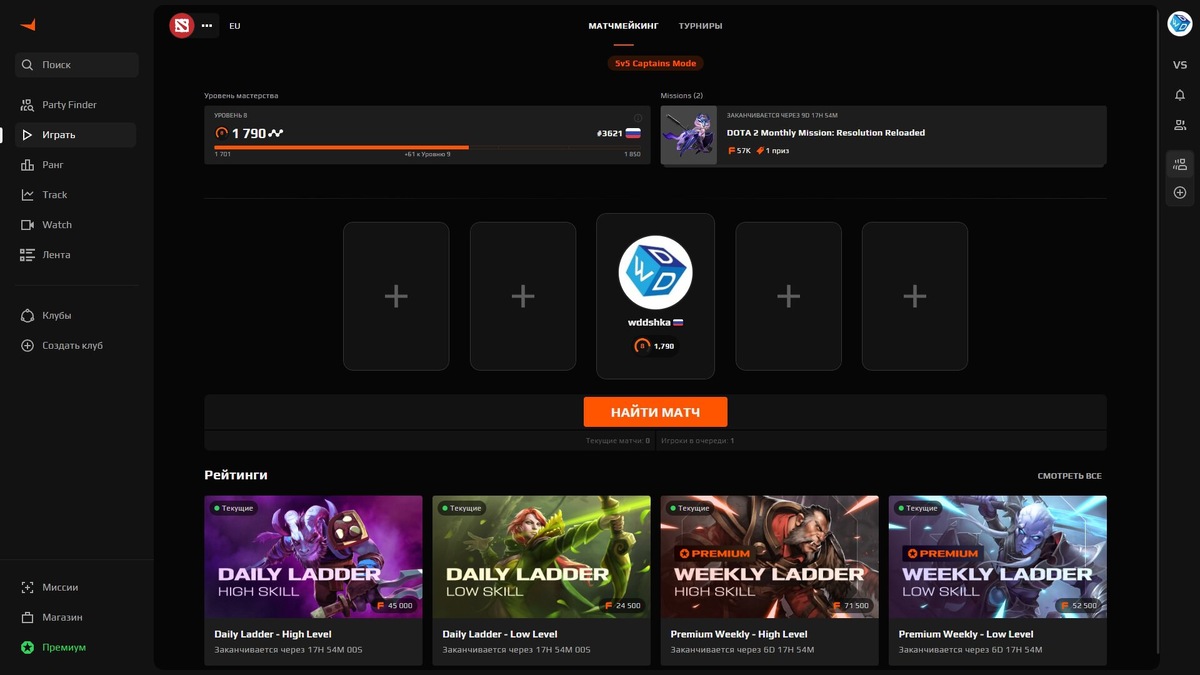
Task: Click the Party Finder people icon
Action: [28, 105]
